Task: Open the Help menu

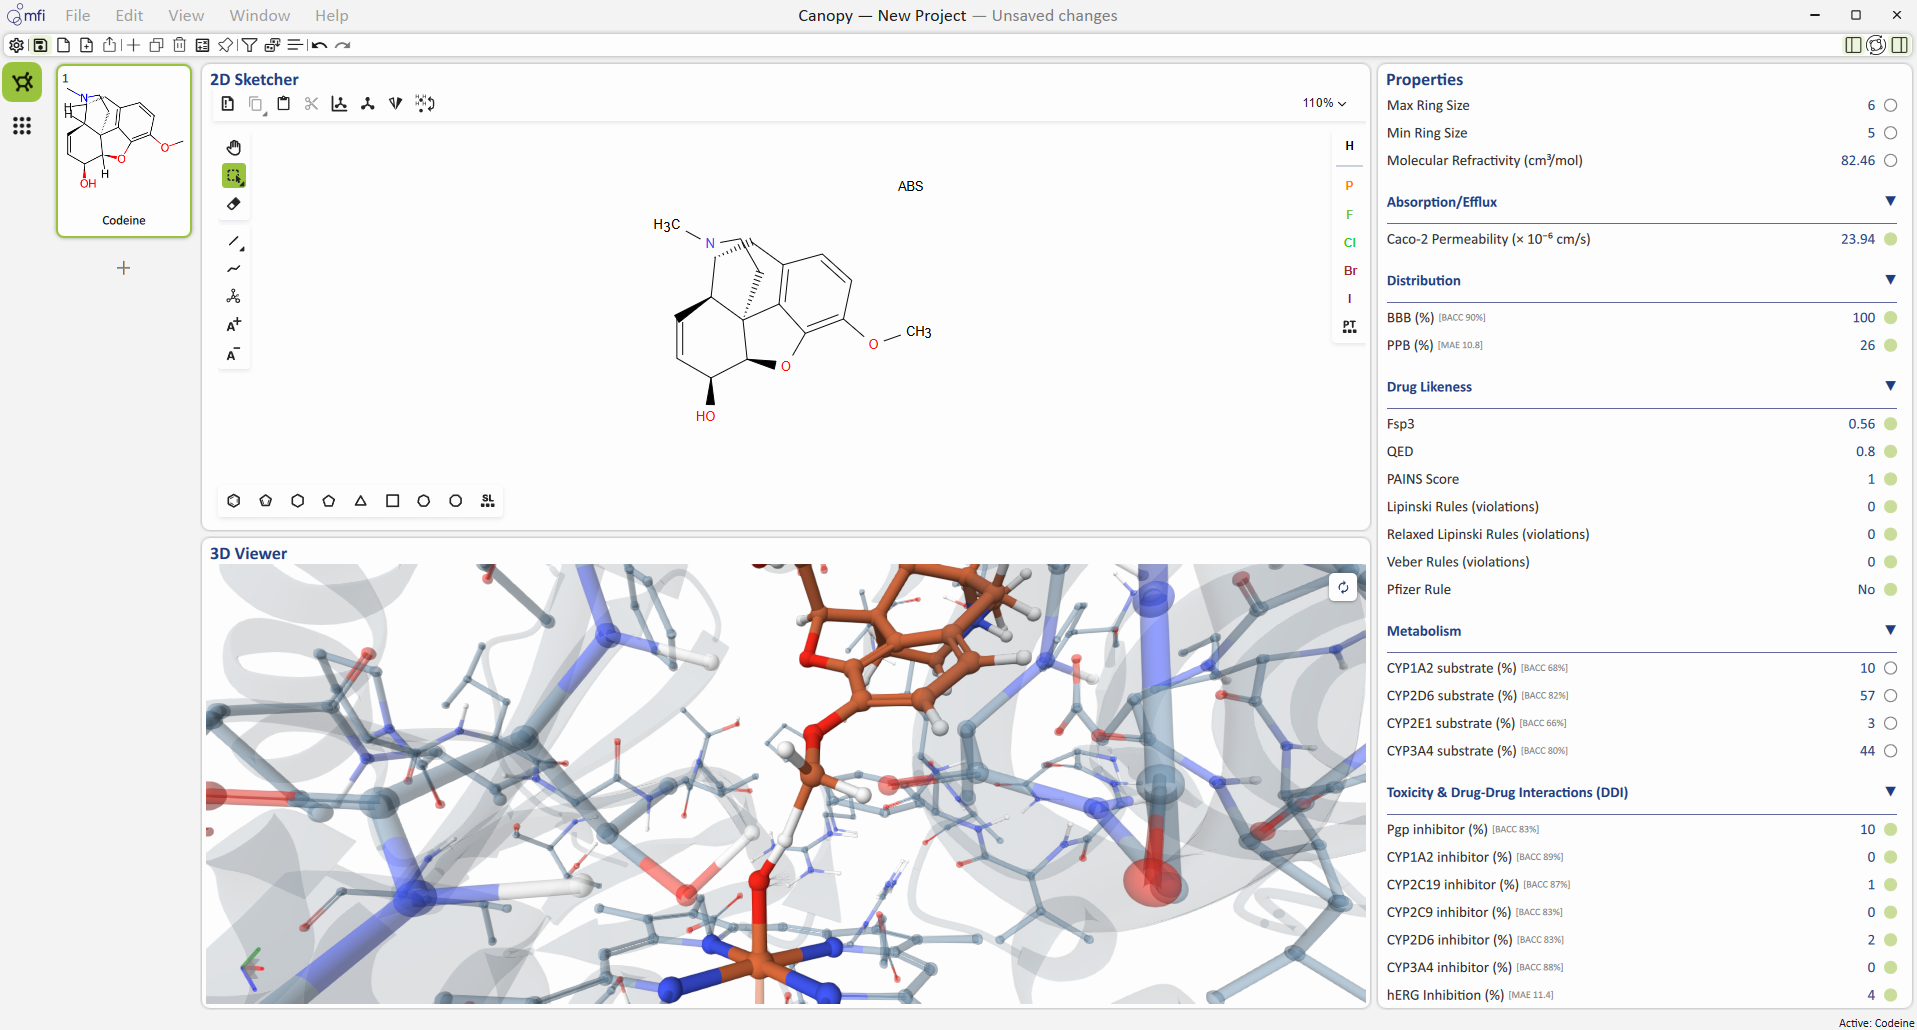Action: point(332,15)
